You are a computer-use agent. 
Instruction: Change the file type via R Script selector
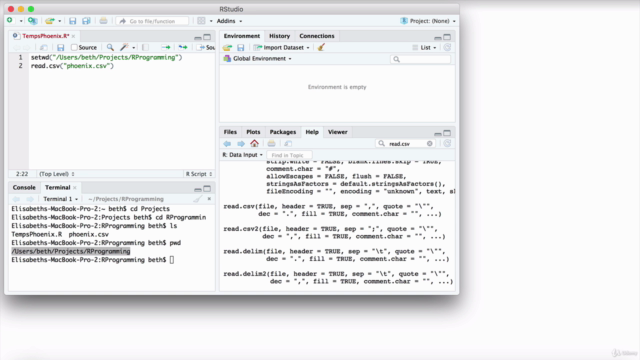[x=199, y=174]
